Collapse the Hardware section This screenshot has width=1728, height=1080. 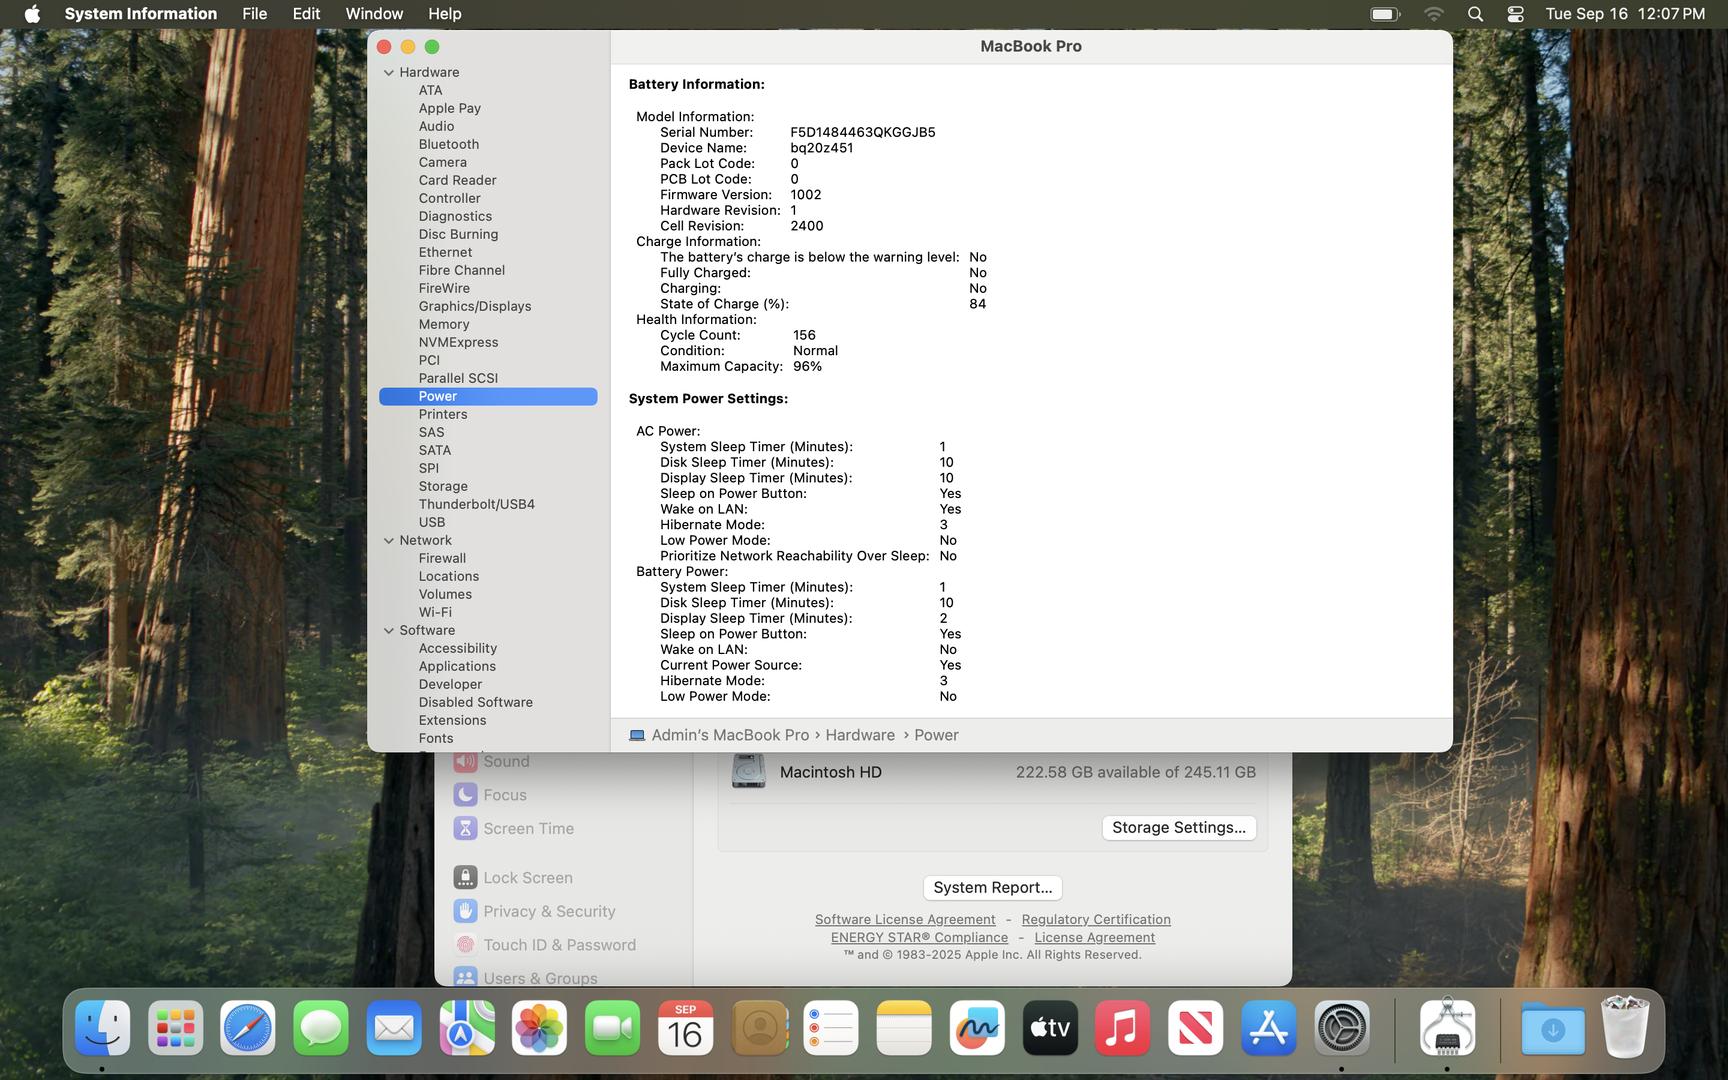389,72
